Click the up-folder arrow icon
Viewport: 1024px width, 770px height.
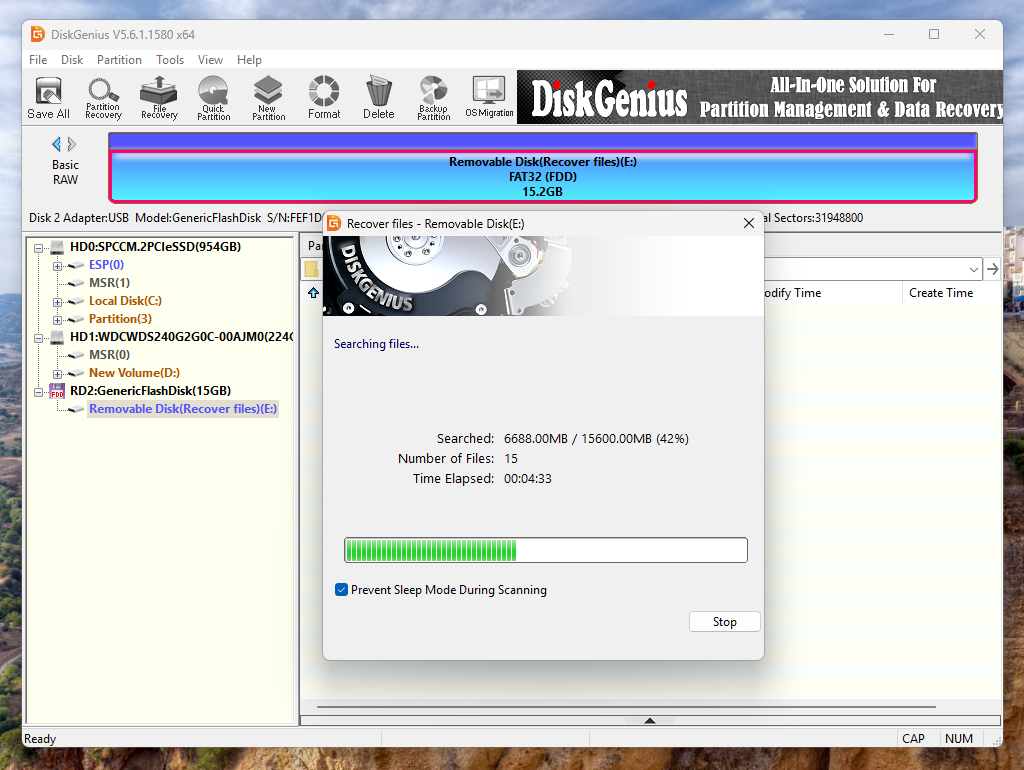[x=313, y=293]
